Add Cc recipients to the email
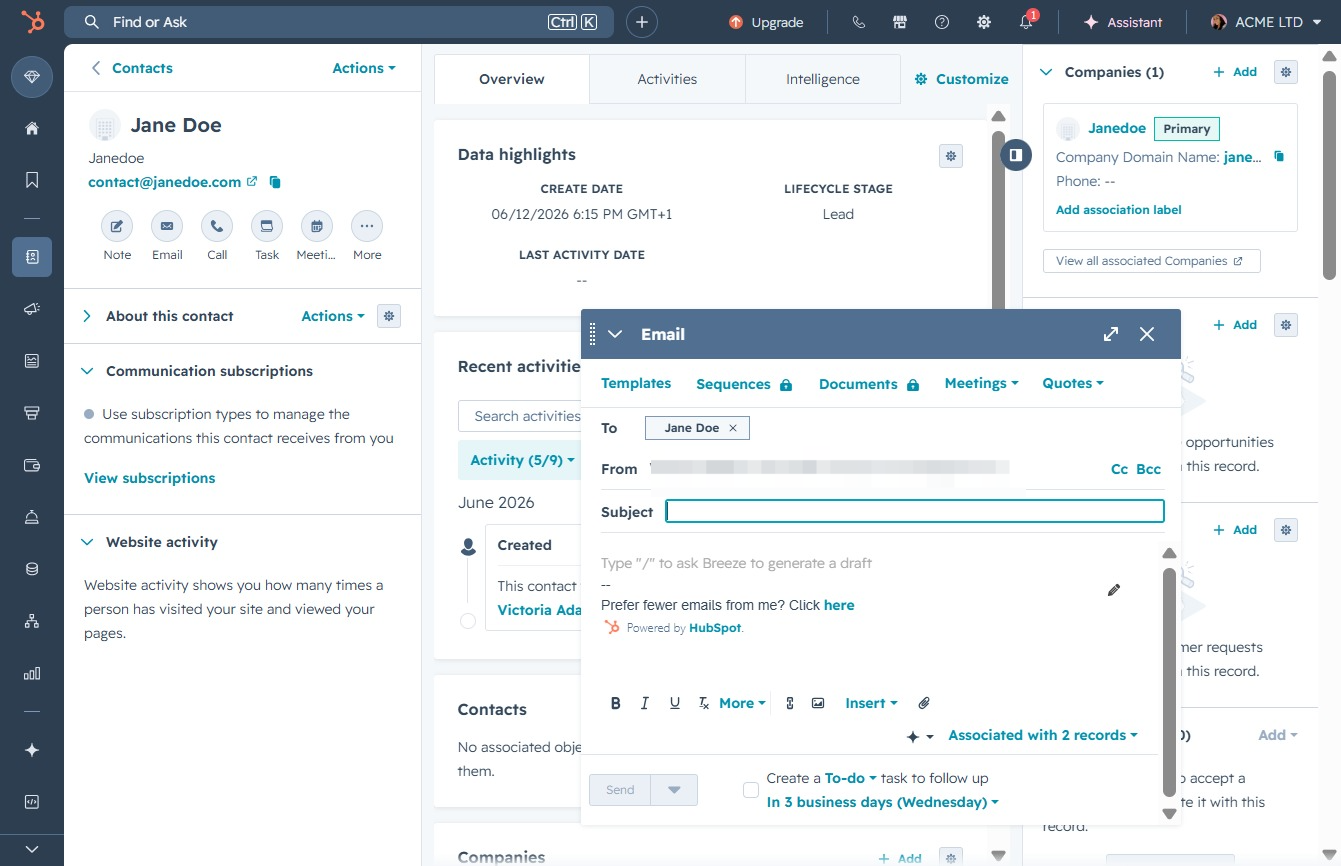Image resolution: width=1341 pixels, height=866 pixels. [1119, 469]
